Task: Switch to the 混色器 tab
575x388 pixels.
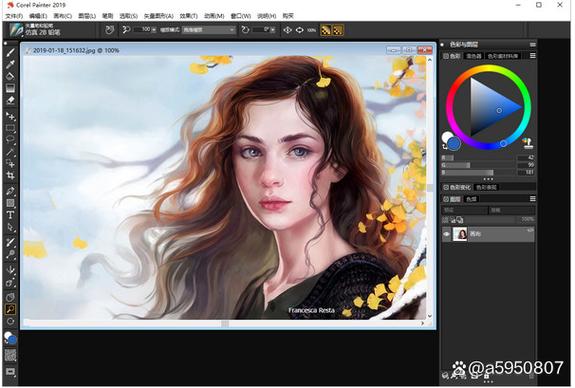Action: 473,56
